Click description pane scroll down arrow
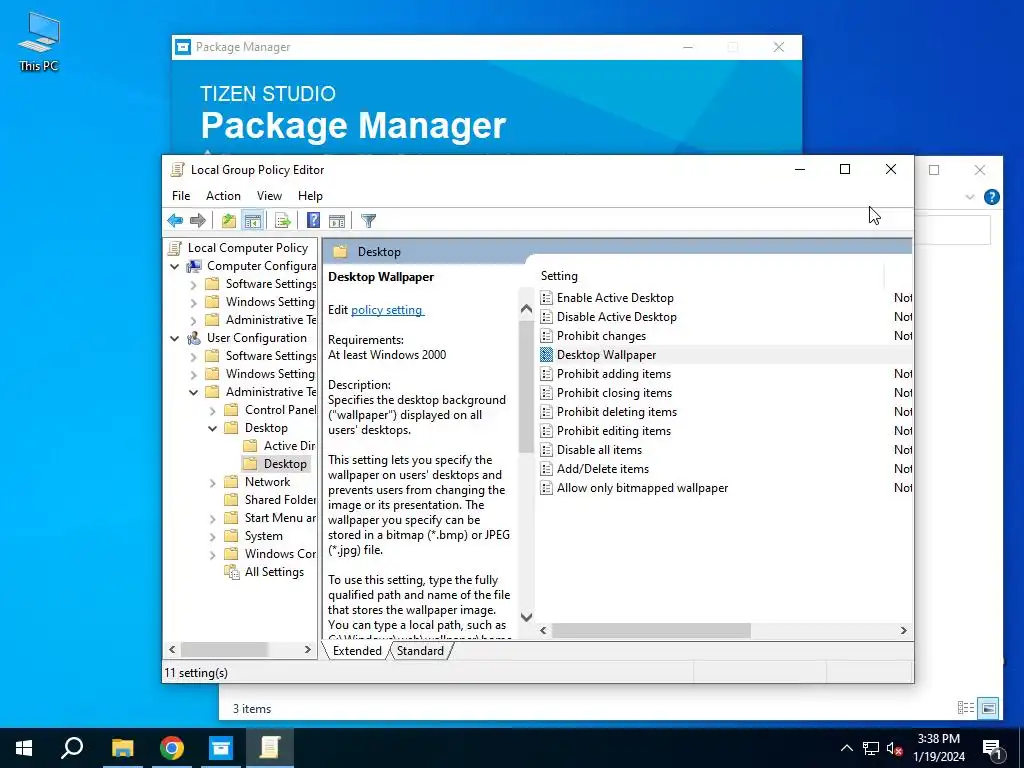Screen dimensions: 1024x768 [x=526, y=616]
